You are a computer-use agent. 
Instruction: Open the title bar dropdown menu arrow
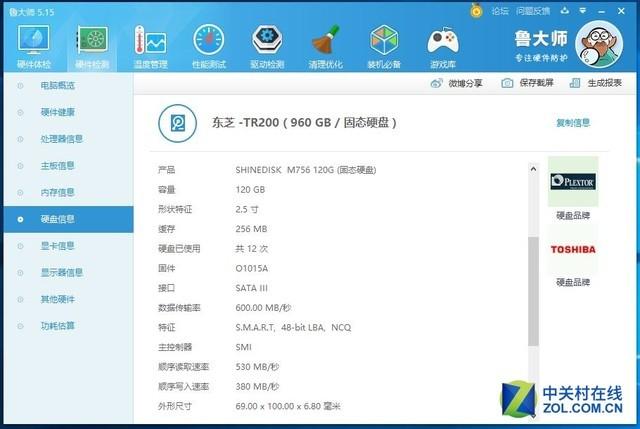tap(583, 11)
